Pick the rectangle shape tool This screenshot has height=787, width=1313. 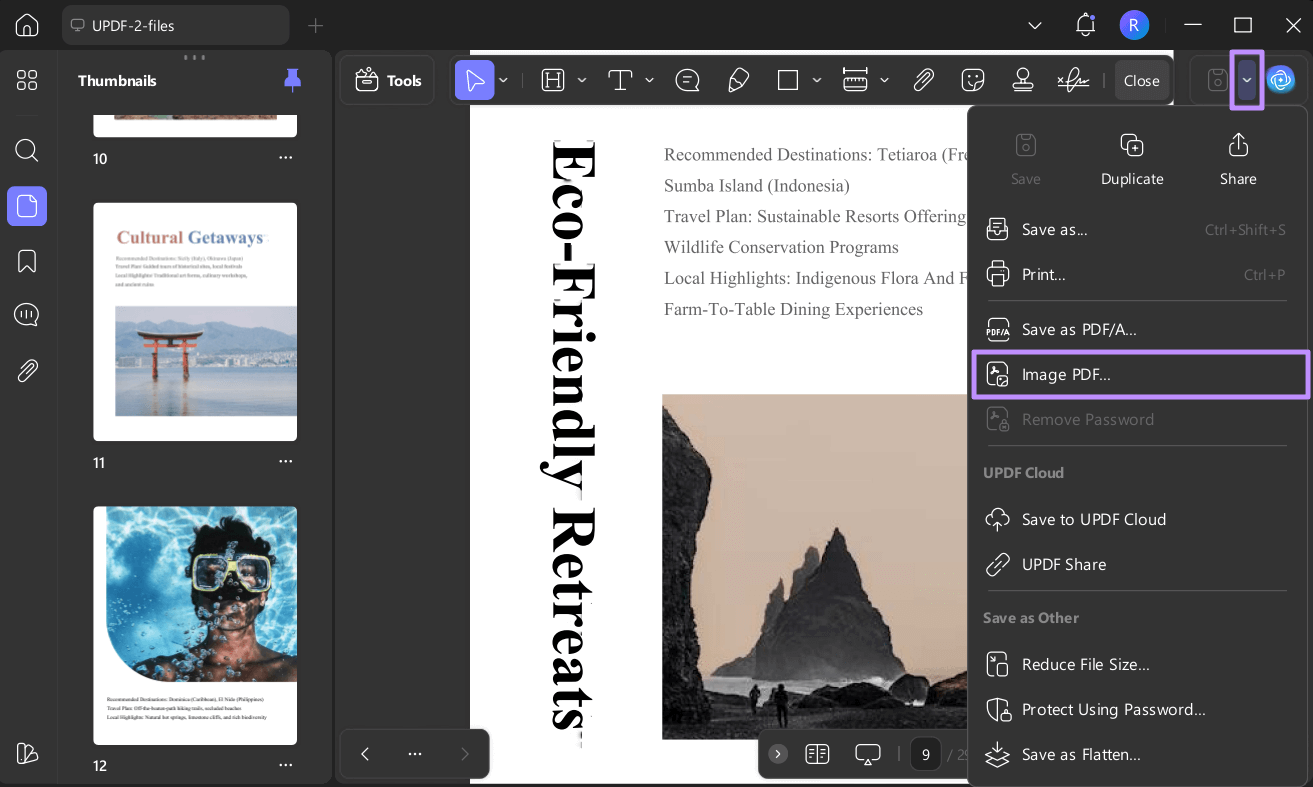[x=787, y=80]
